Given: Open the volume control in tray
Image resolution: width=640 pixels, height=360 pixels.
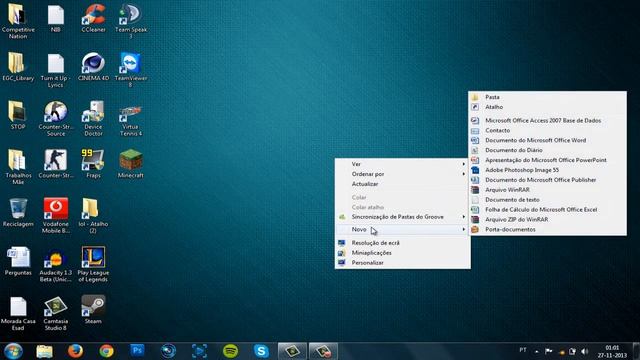Looking at the screenshot, I should click(x=584, y=351).
